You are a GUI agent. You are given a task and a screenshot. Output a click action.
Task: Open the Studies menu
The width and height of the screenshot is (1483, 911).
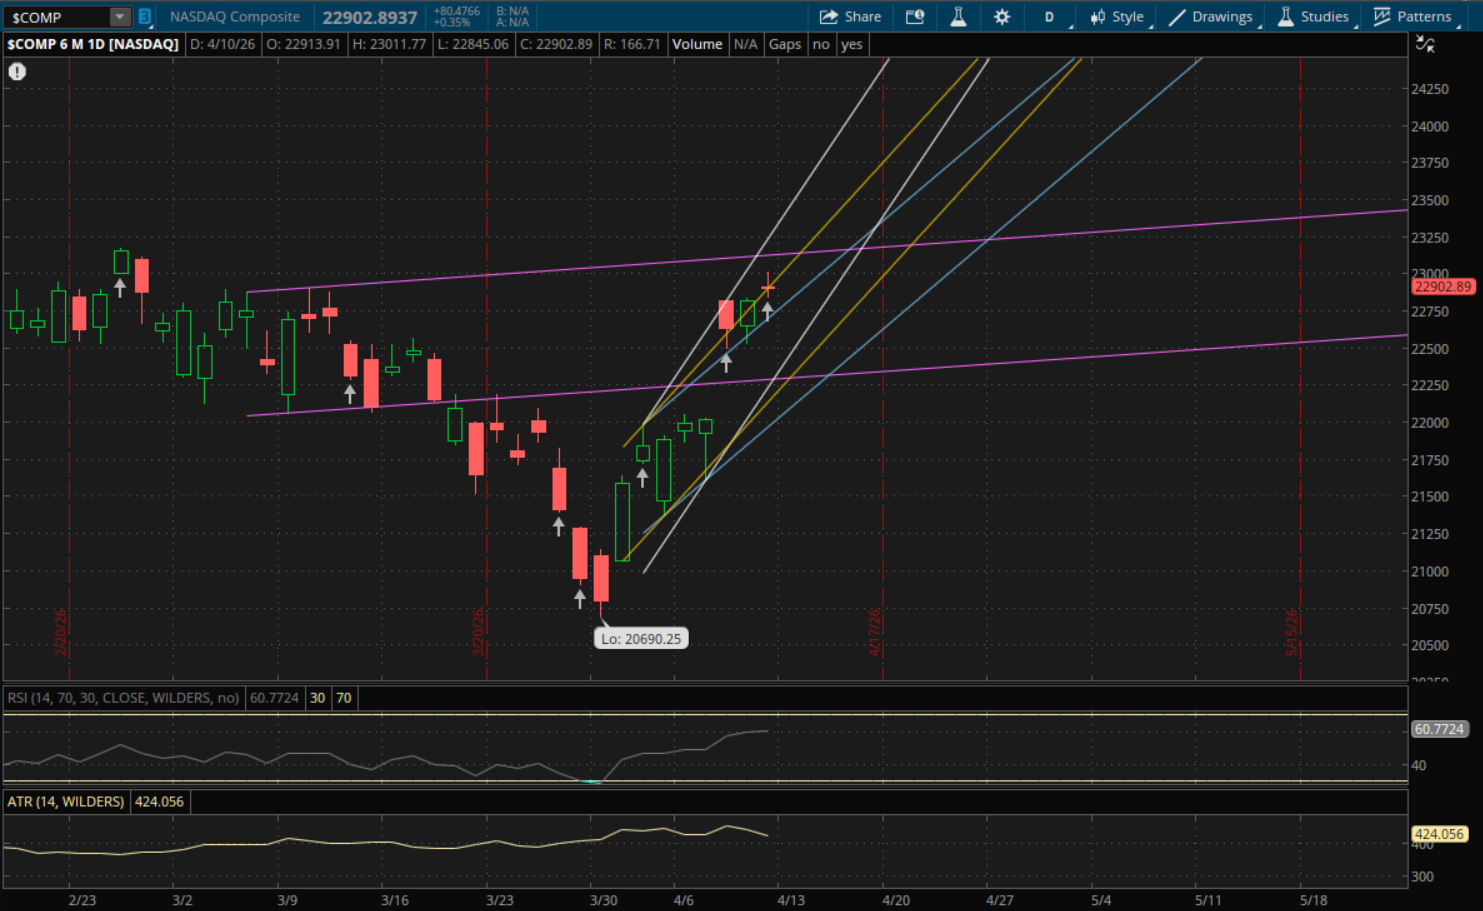(x=1313, y=17)
